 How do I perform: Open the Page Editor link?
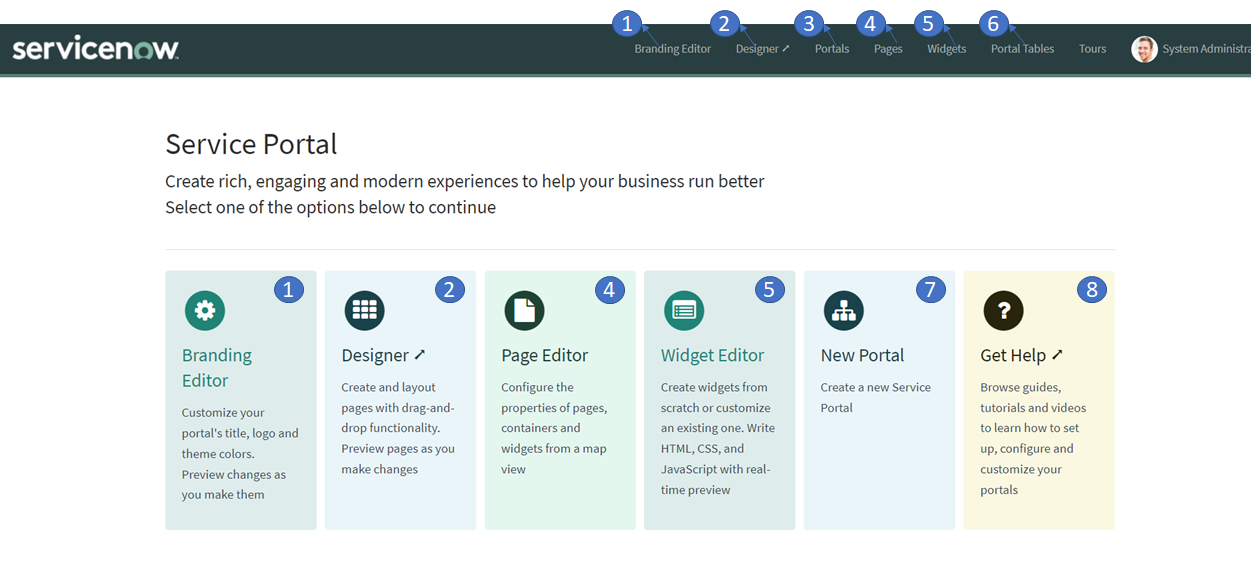coord(543,355)
